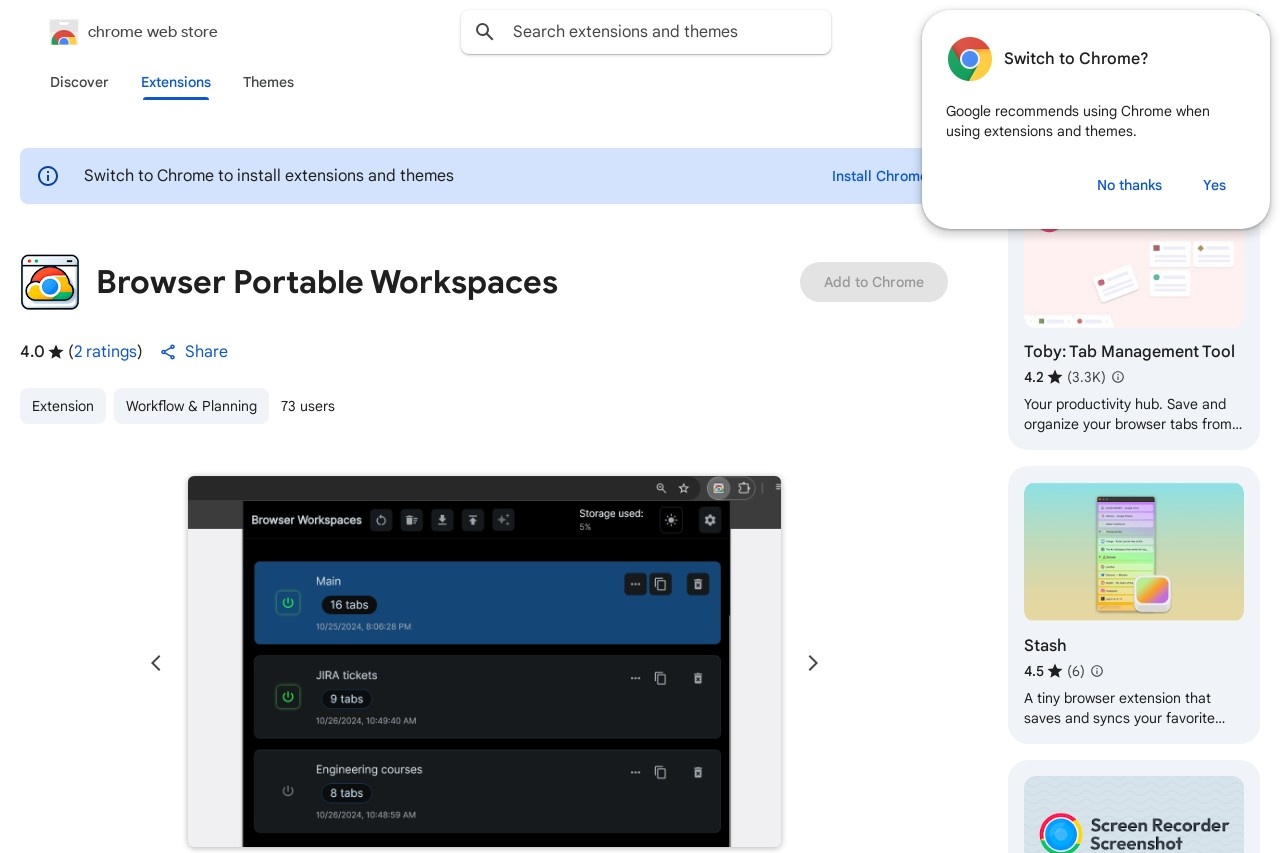Click No thanks in the dialog
Screen dimensions: 1280x853
pyautogui.click(x=1129, y=185)
